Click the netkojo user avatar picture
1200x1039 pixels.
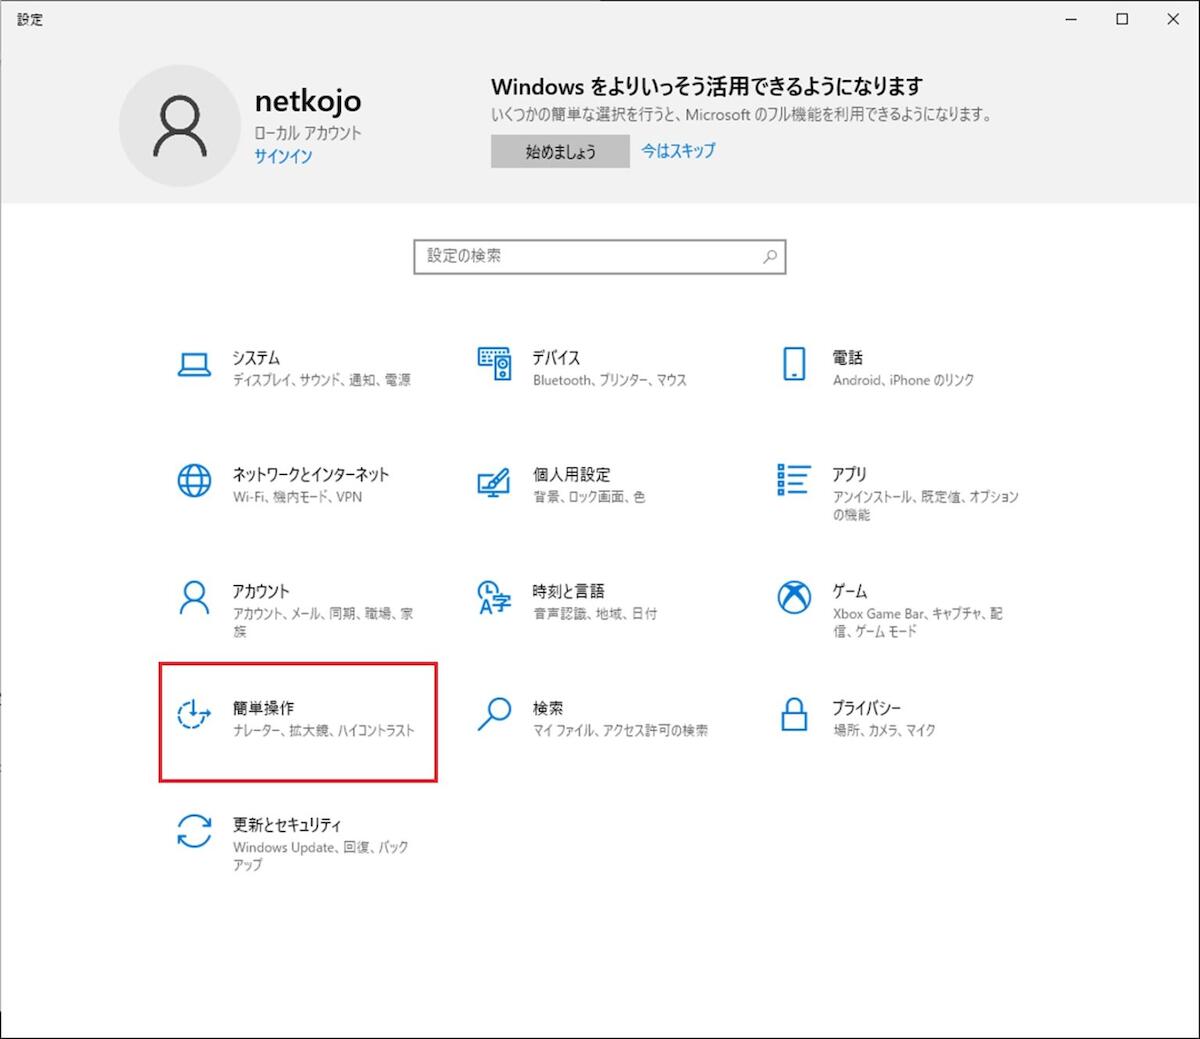pyautogui.click(x=180, y=126)
